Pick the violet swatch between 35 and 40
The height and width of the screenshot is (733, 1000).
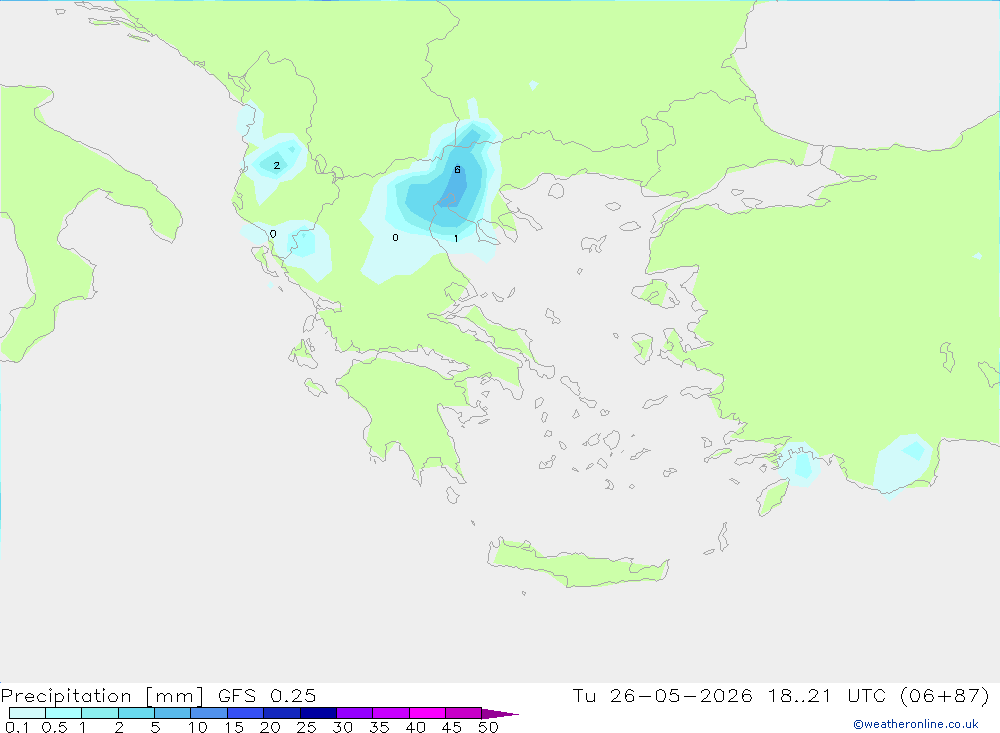coord(391,713)
